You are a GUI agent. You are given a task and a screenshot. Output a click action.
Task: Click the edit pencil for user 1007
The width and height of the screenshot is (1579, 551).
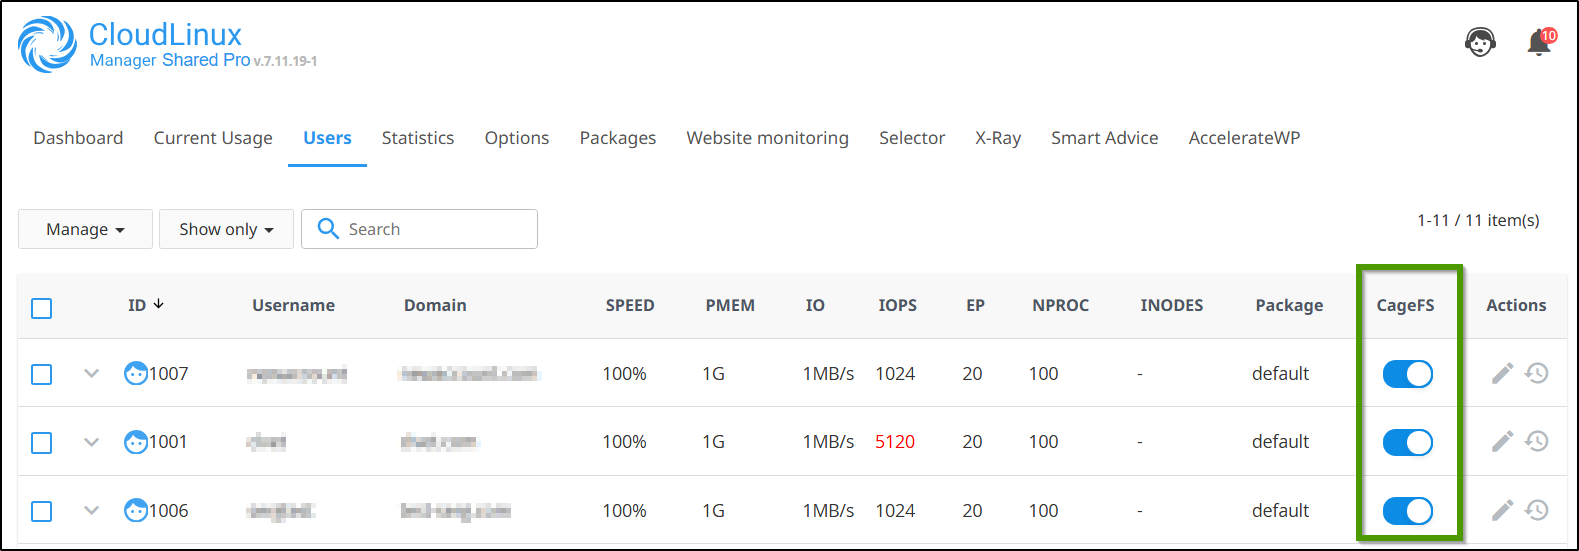tap(1502, 373)
